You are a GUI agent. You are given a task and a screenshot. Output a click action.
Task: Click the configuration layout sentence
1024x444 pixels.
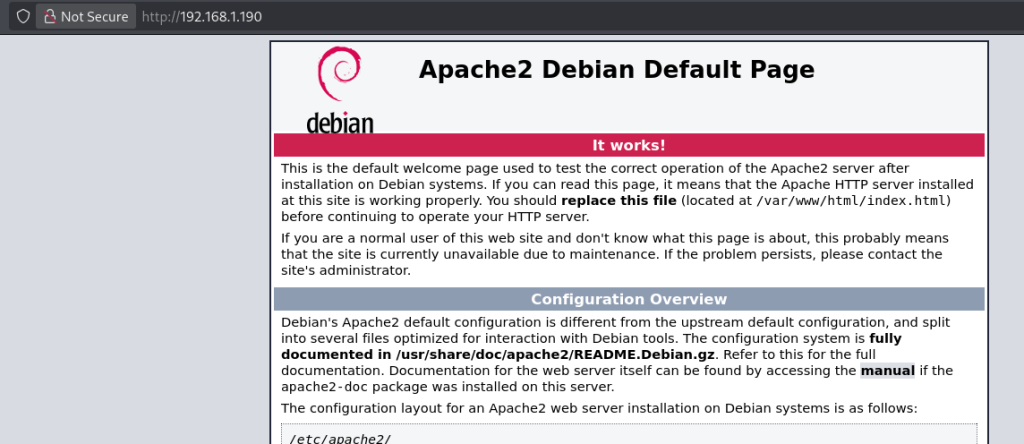(x=598, y=408)
